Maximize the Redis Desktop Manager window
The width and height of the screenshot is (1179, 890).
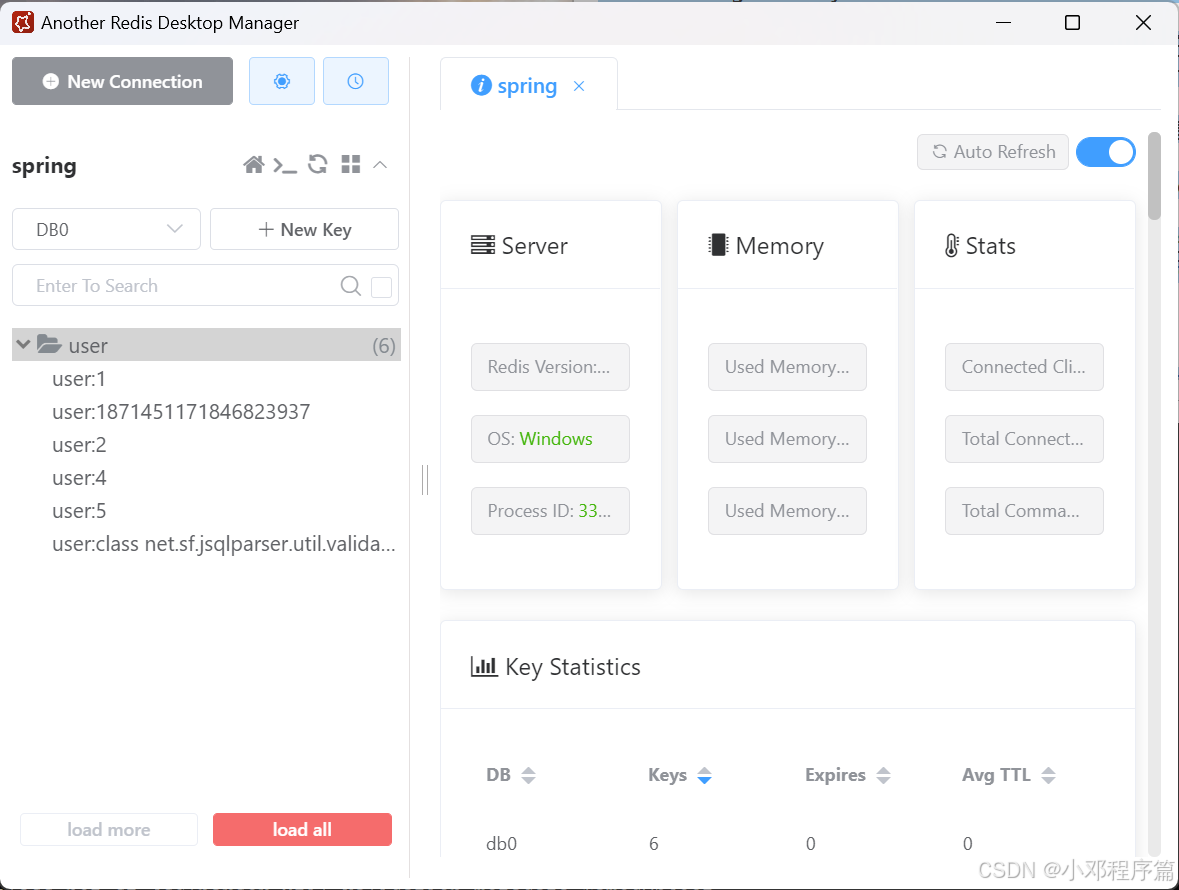click(1073, 23)
